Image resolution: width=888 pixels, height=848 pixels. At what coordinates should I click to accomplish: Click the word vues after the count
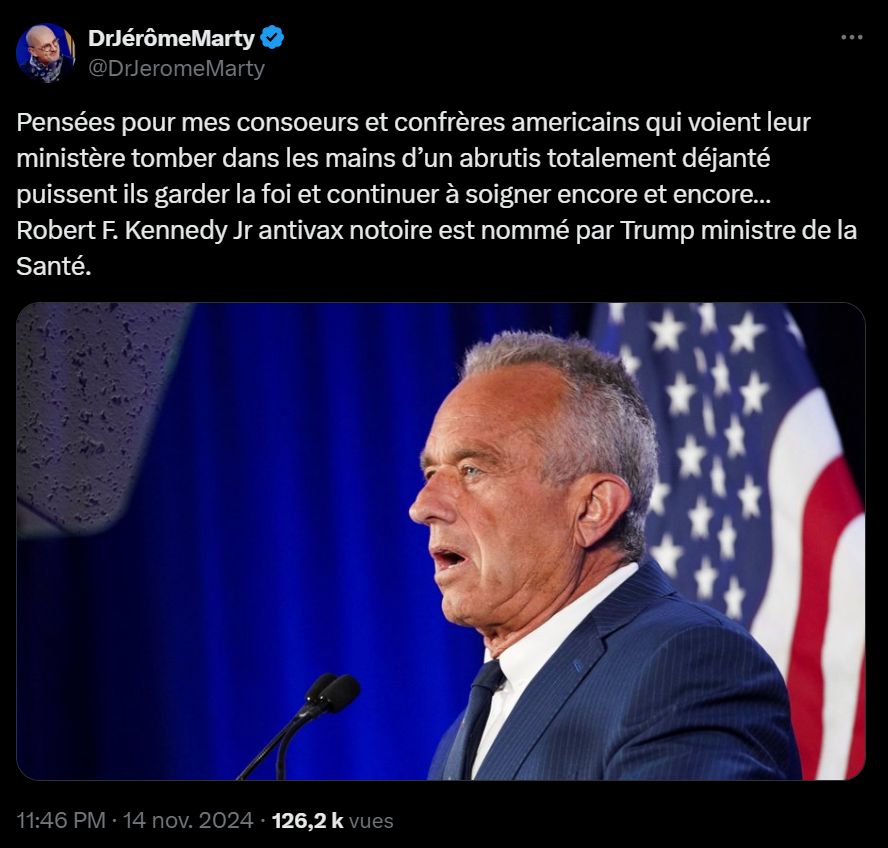(371, 821)
